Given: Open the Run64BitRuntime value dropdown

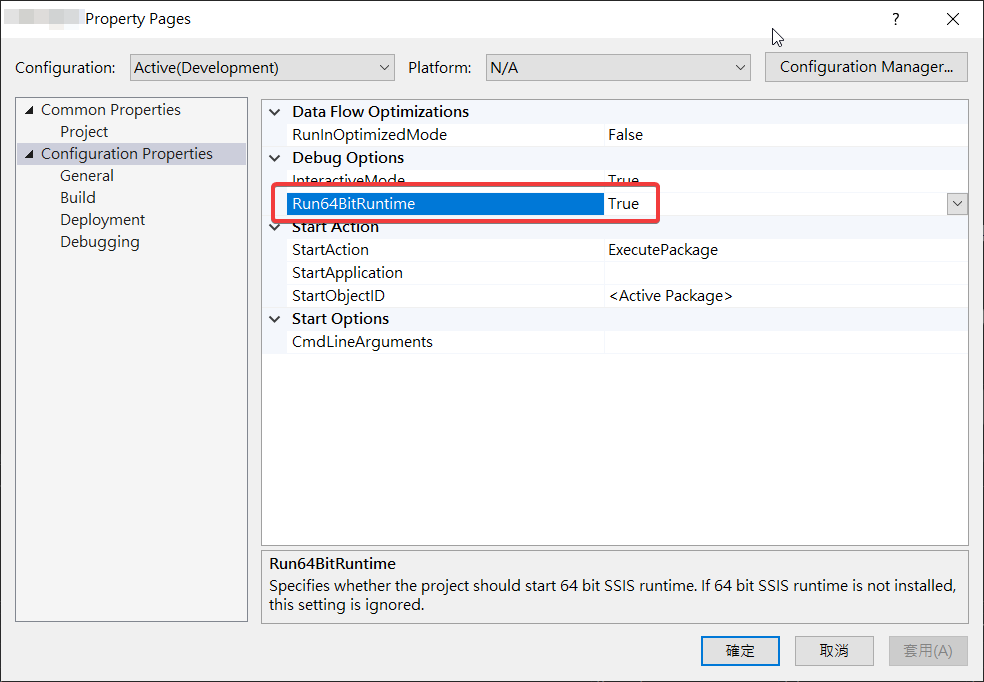Looking at the screenshot, I should tap(957, 203).
